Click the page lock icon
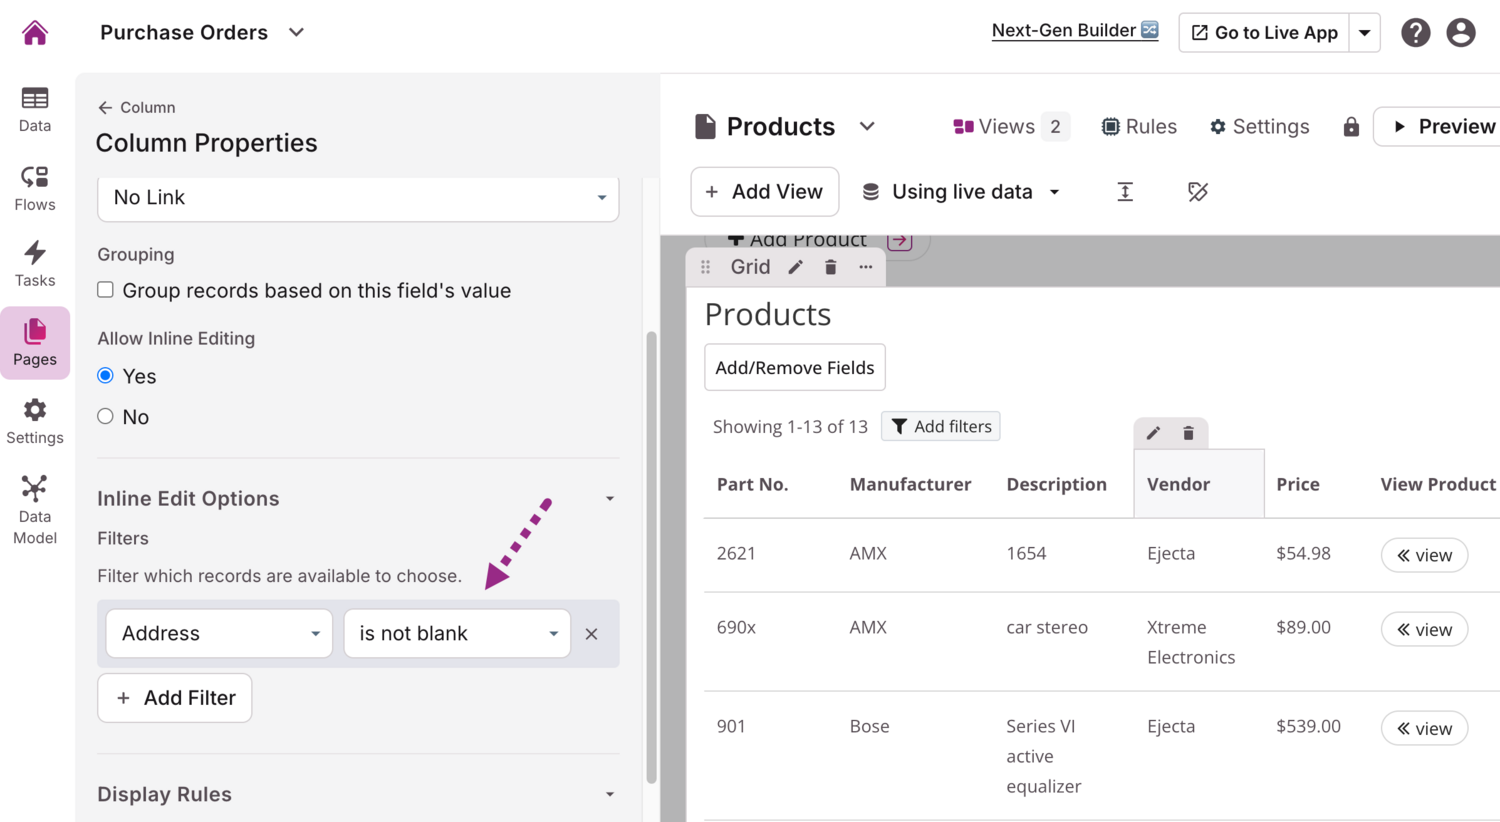 1351,127
